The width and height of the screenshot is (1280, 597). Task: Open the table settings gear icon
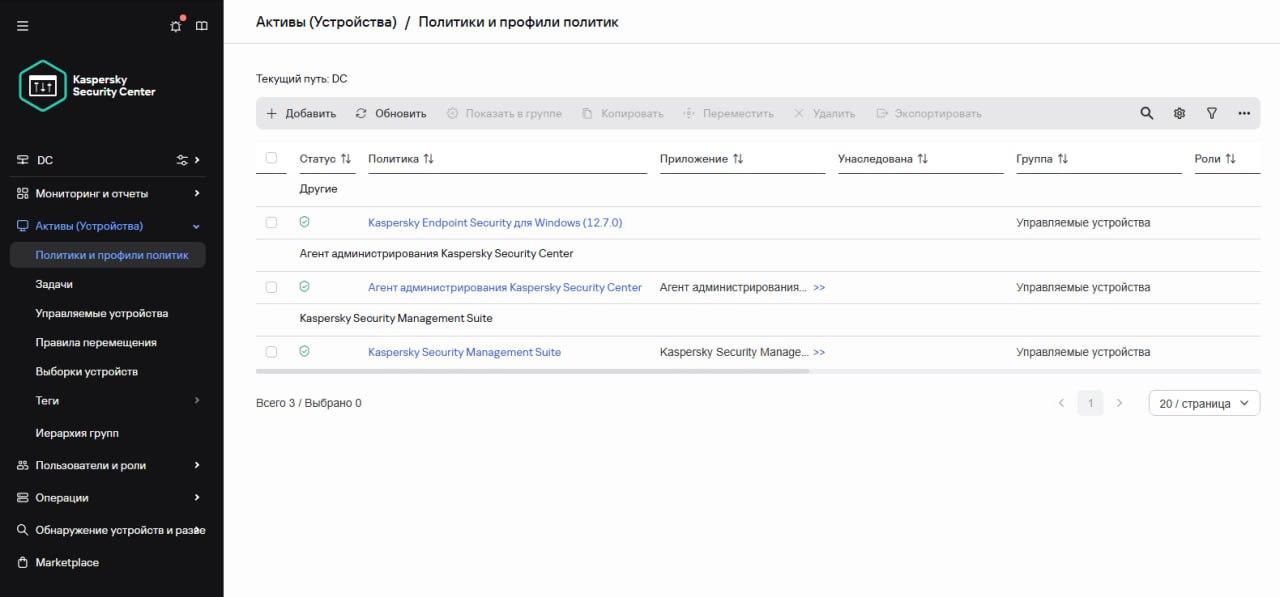[x=1179, y=113]
